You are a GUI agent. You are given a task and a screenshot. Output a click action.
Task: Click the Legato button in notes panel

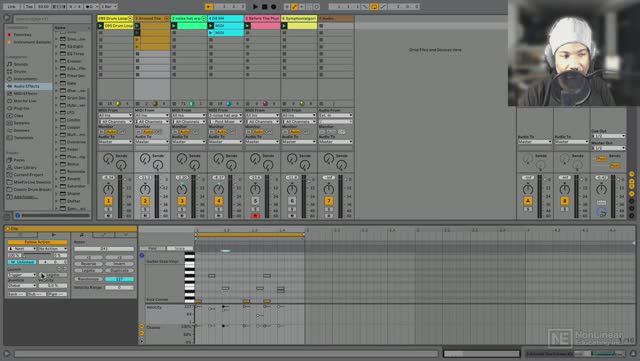coord(88,270)
